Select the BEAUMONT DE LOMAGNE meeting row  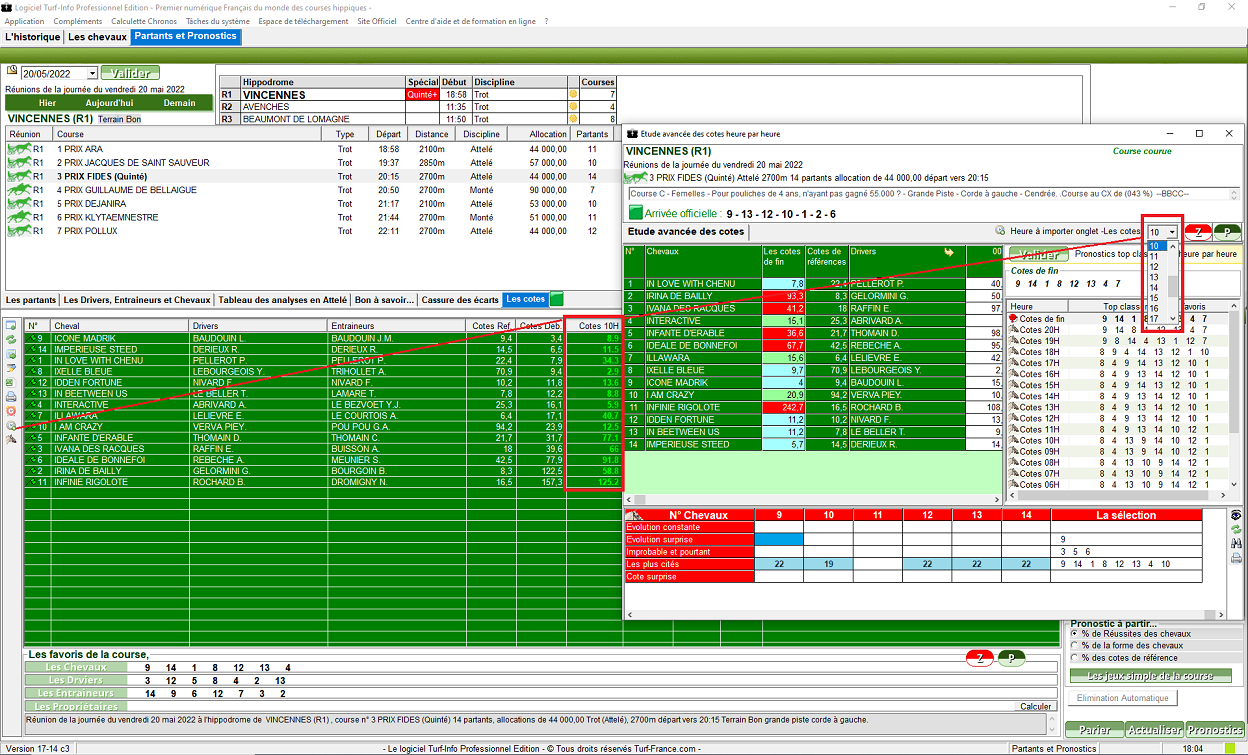coord(417,119)
